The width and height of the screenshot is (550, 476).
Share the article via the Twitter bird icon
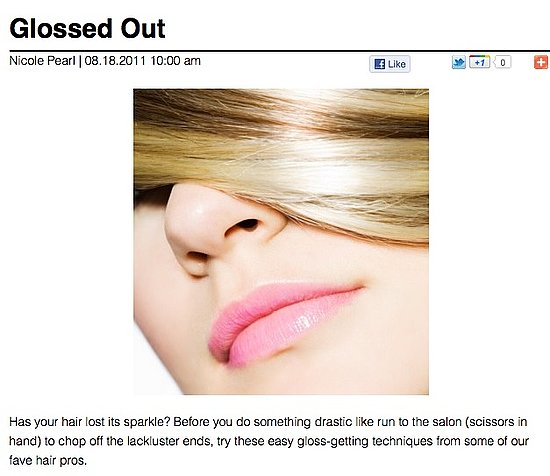[x=459, y=62]
